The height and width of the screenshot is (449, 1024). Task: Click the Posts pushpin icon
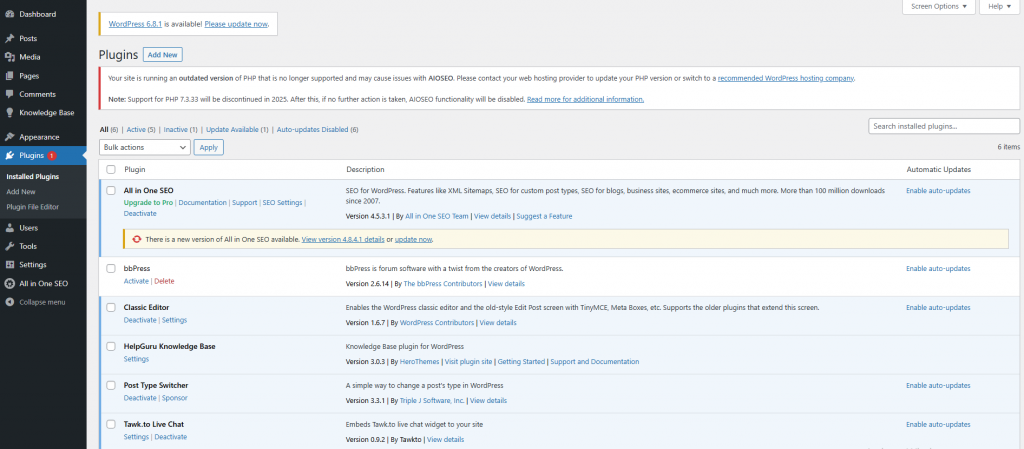[x=10, y=39]
